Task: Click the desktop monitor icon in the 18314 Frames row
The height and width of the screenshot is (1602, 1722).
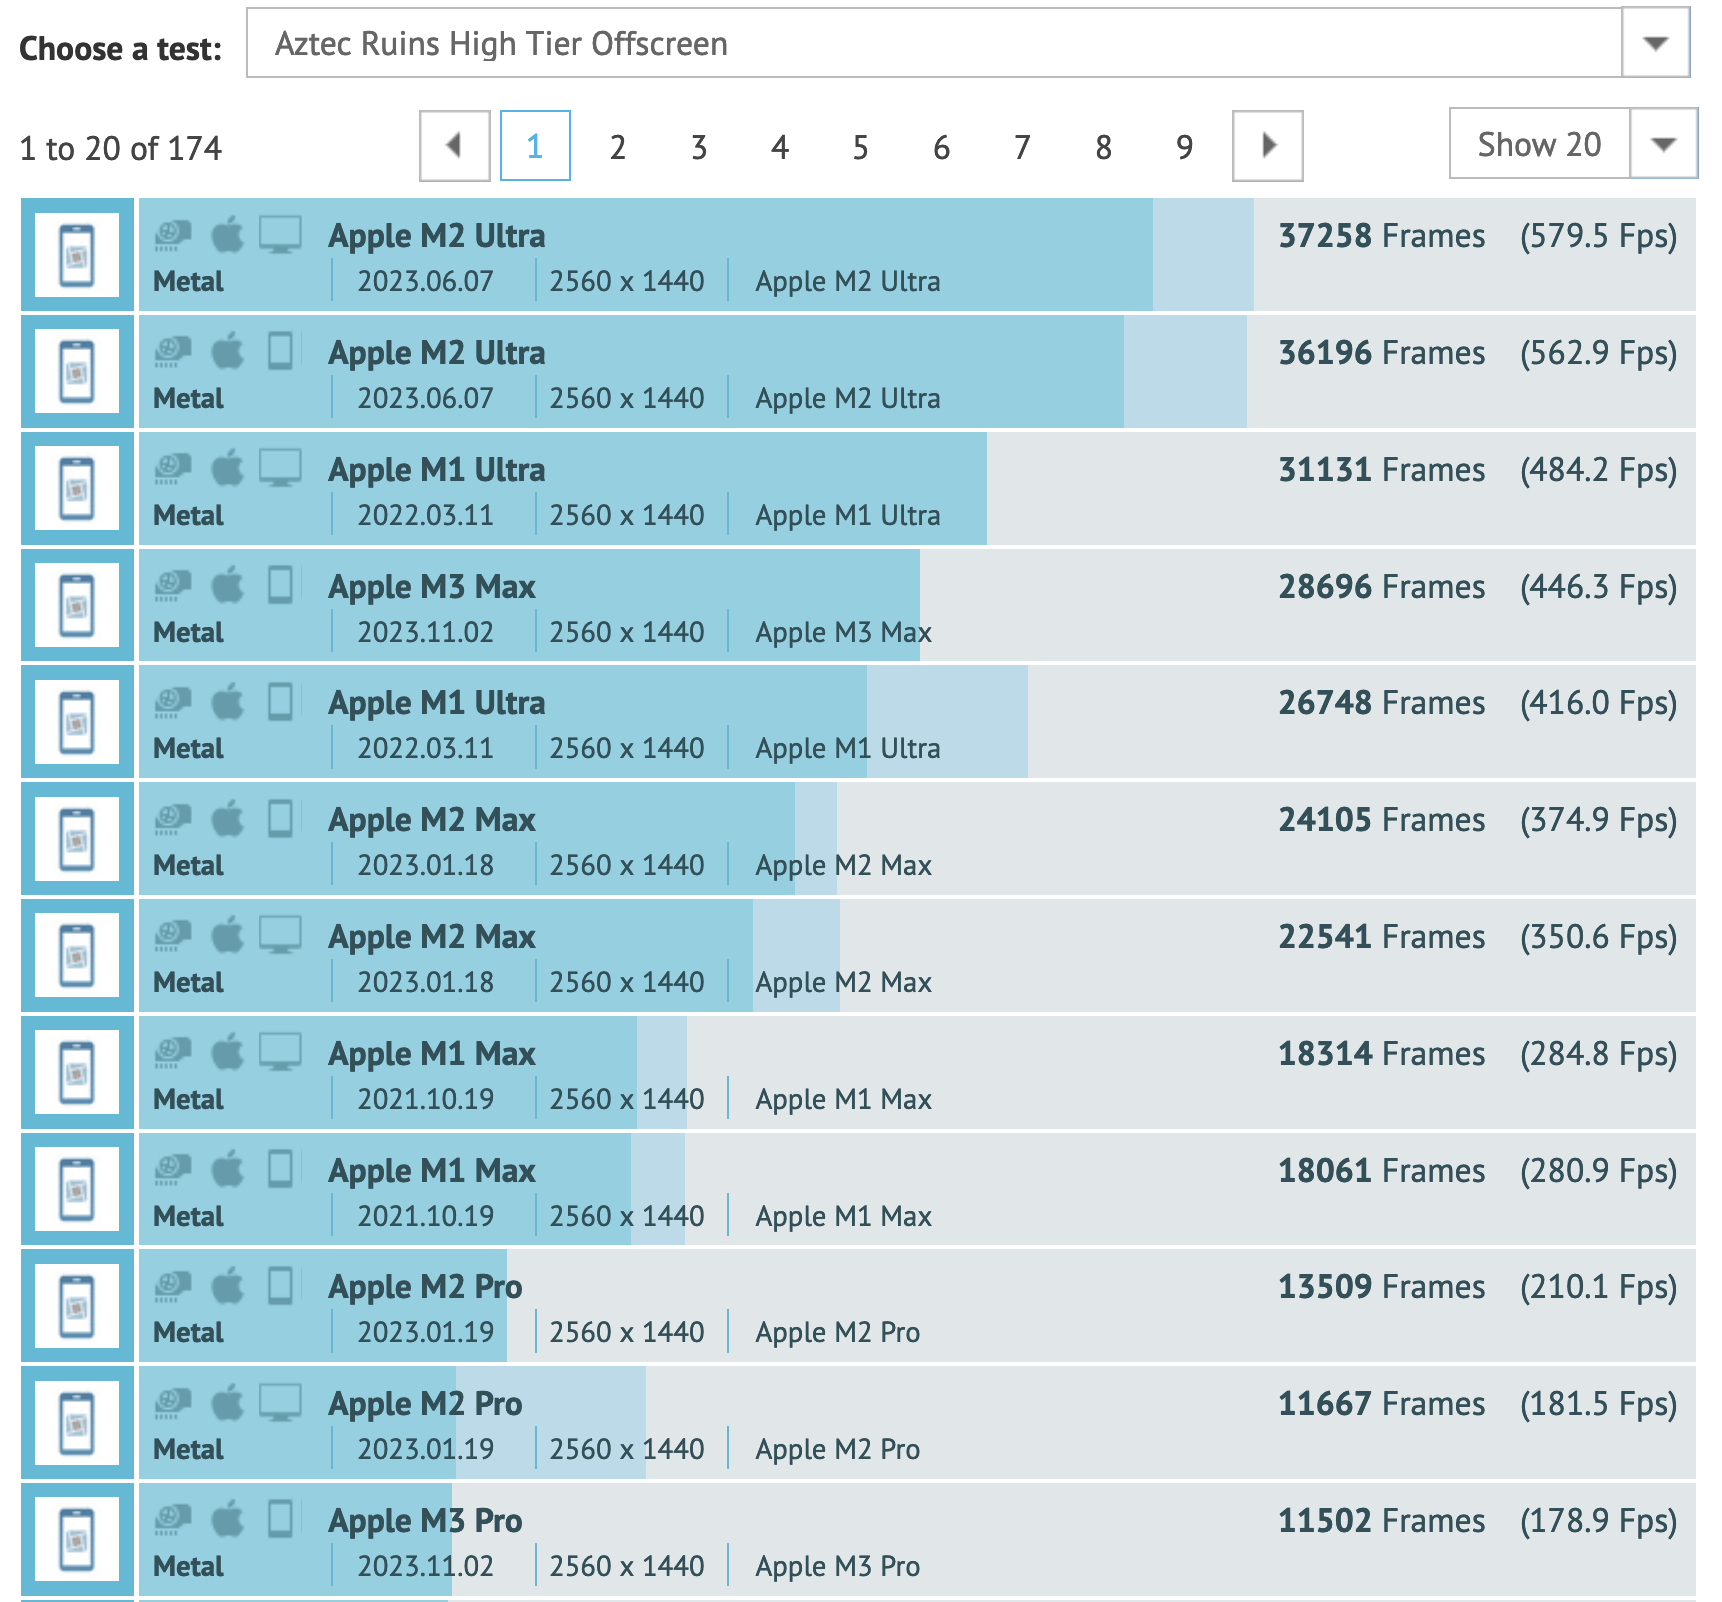Action: click(280, 1053)
